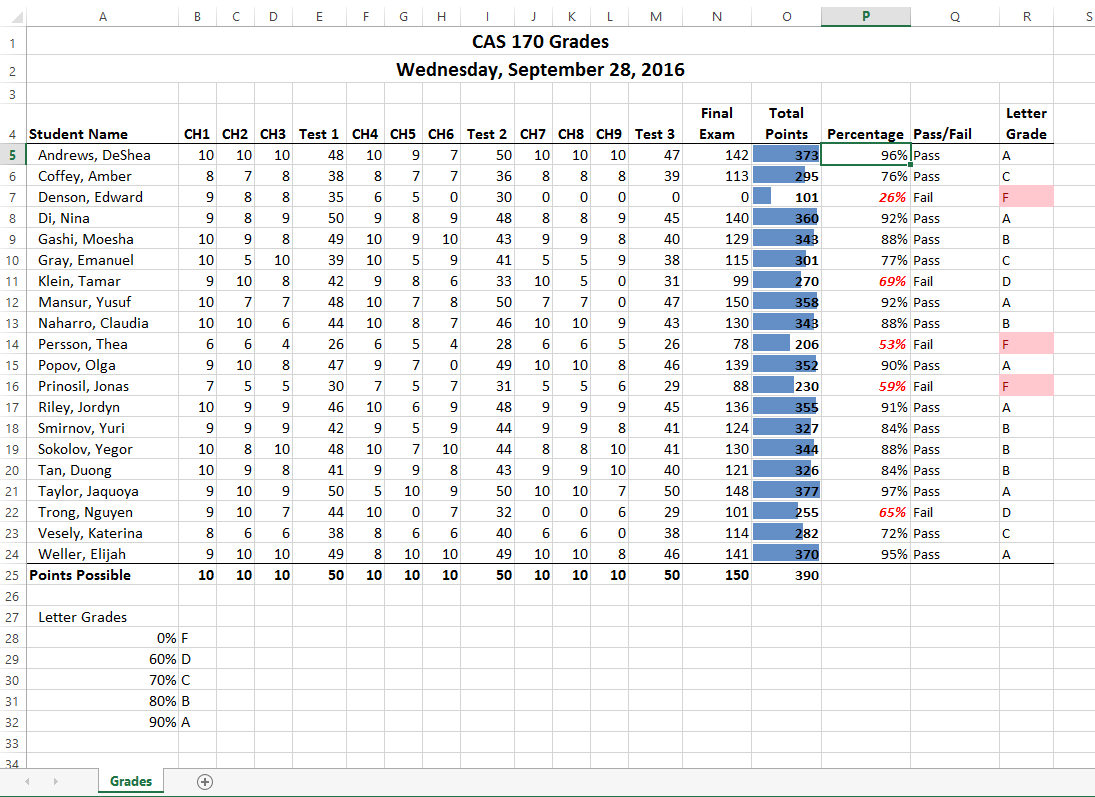Click Fail cell in Trong, Nguyen row
The width and height of the screenshot is (1095, 797).
click(x=955, y=512)
